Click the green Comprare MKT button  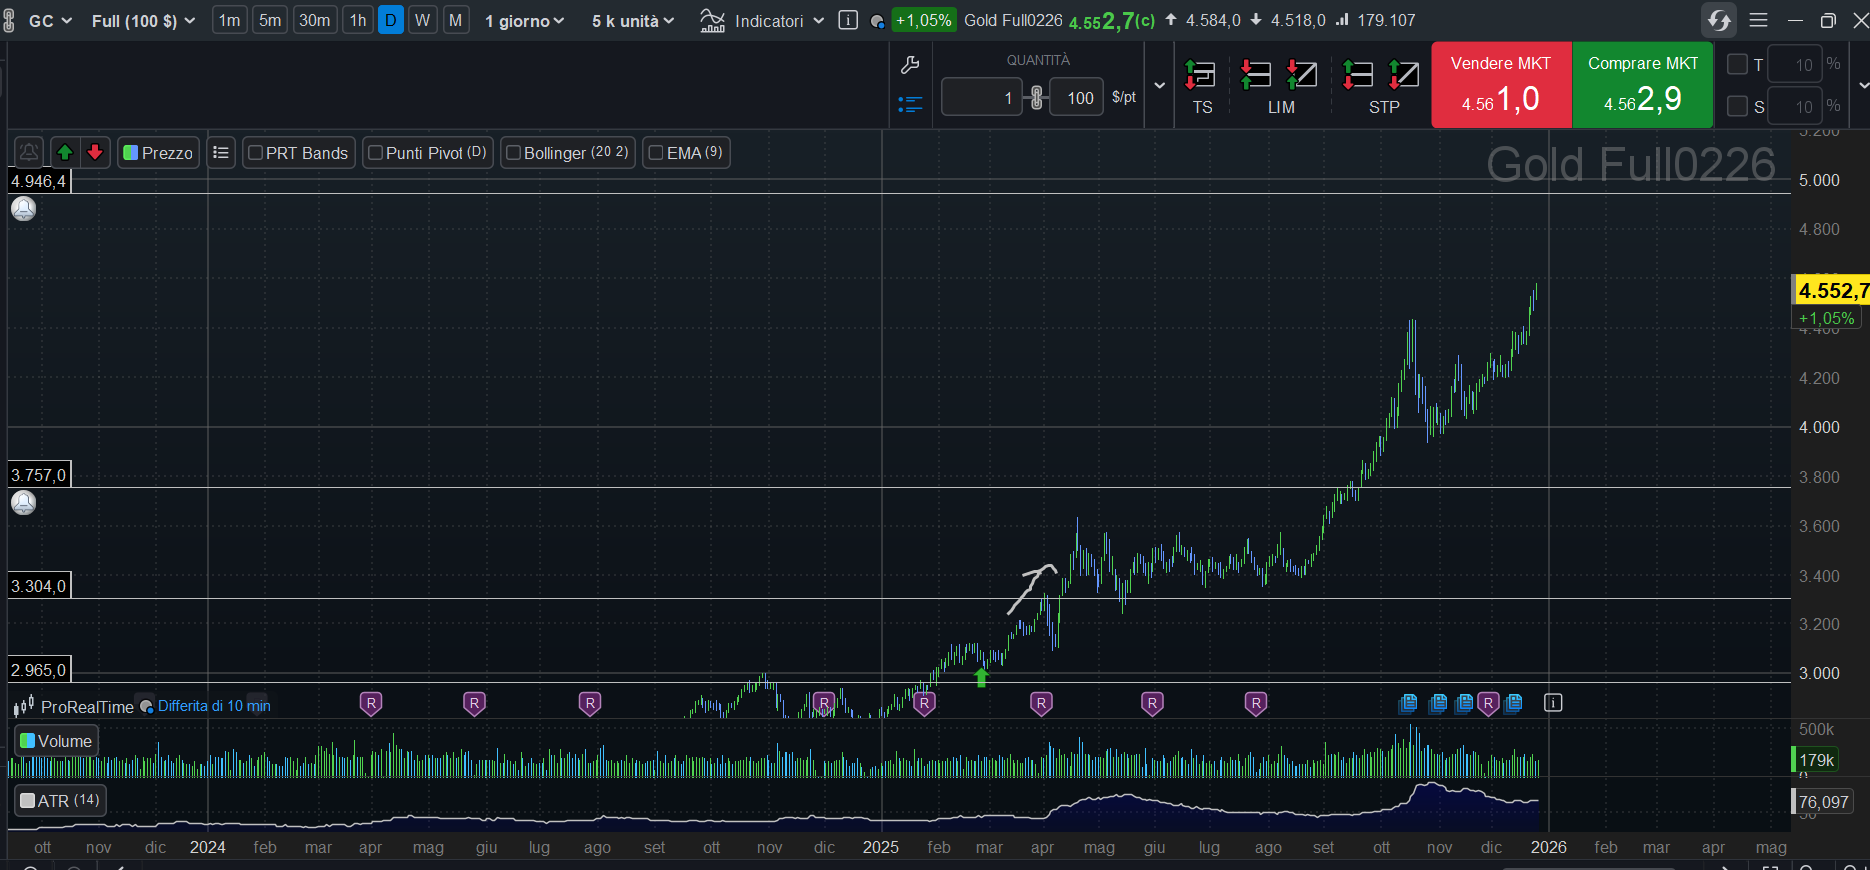point(1643,85)
